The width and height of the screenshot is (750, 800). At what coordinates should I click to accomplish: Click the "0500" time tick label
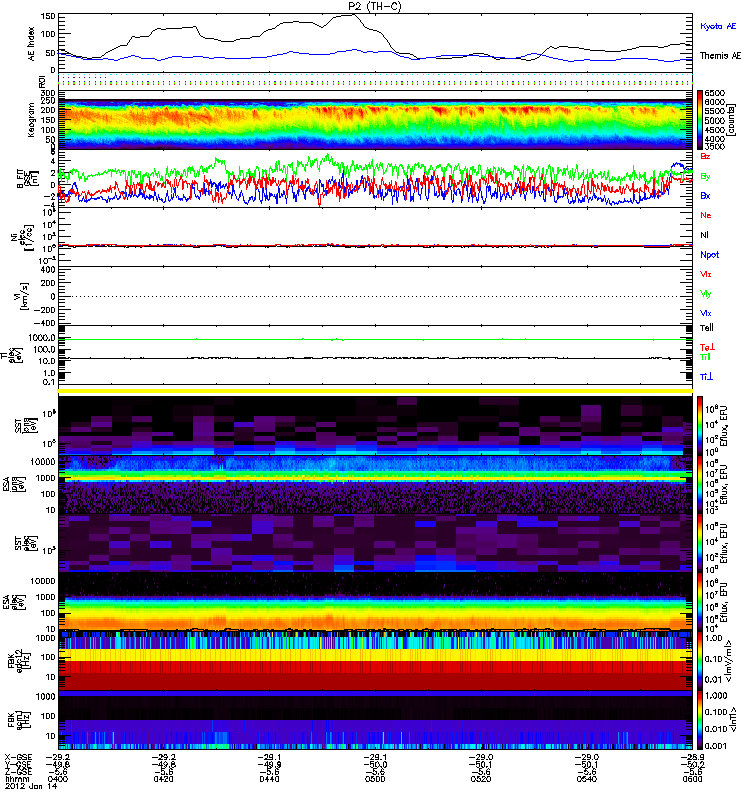pos(375,779)
